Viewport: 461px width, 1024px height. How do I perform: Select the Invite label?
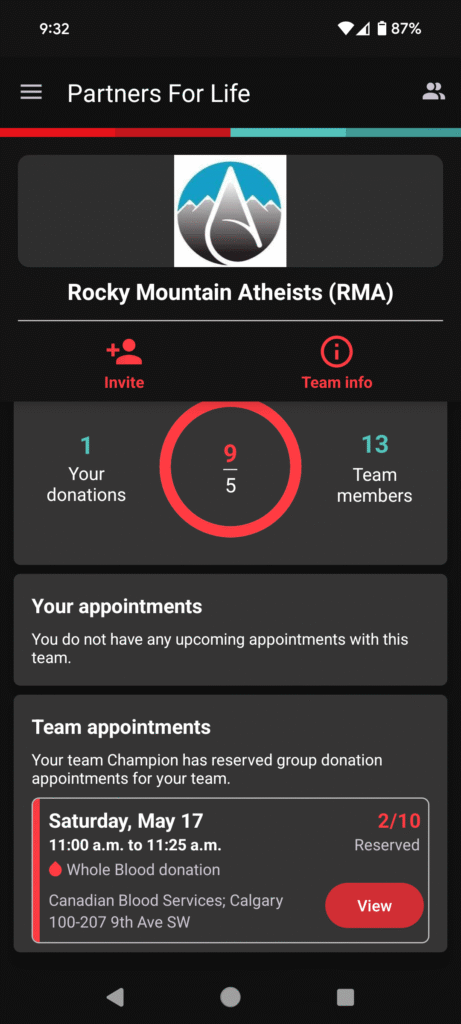point(124,382)
